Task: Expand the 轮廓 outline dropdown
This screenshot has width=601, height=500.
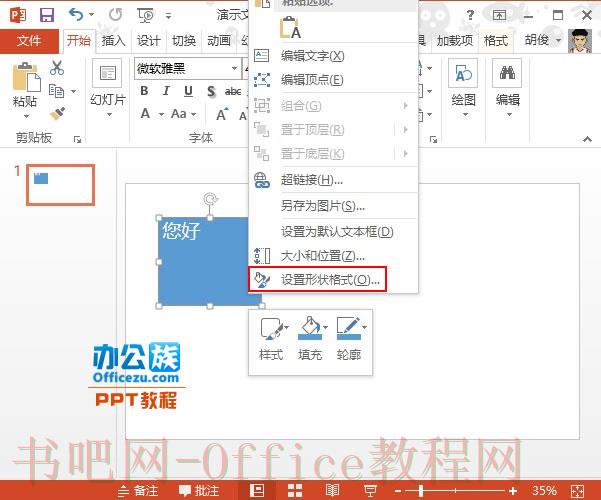Action: click(x=365, y=327)
